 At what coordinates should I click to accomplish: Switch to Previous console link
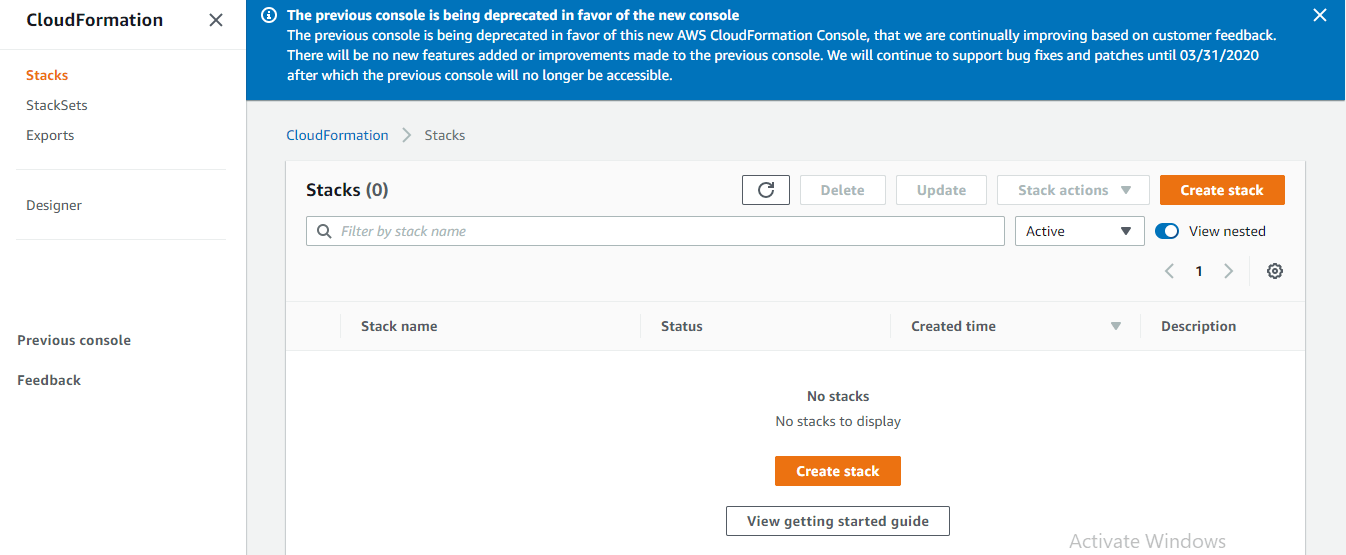click(74, 340)
